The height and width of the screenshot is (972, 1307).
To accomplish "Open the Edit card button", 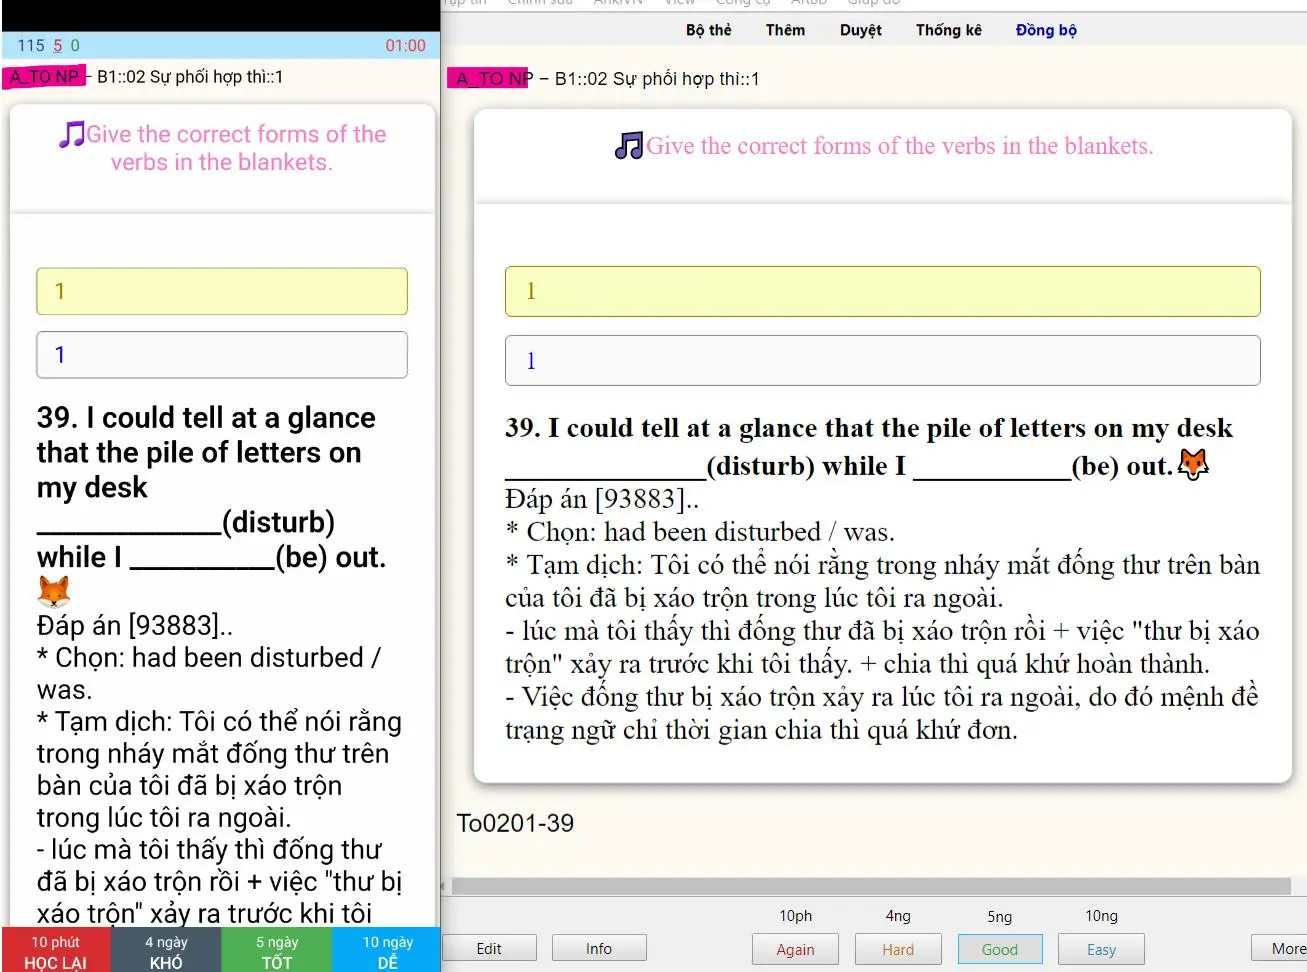I will (x=489, y=948).
